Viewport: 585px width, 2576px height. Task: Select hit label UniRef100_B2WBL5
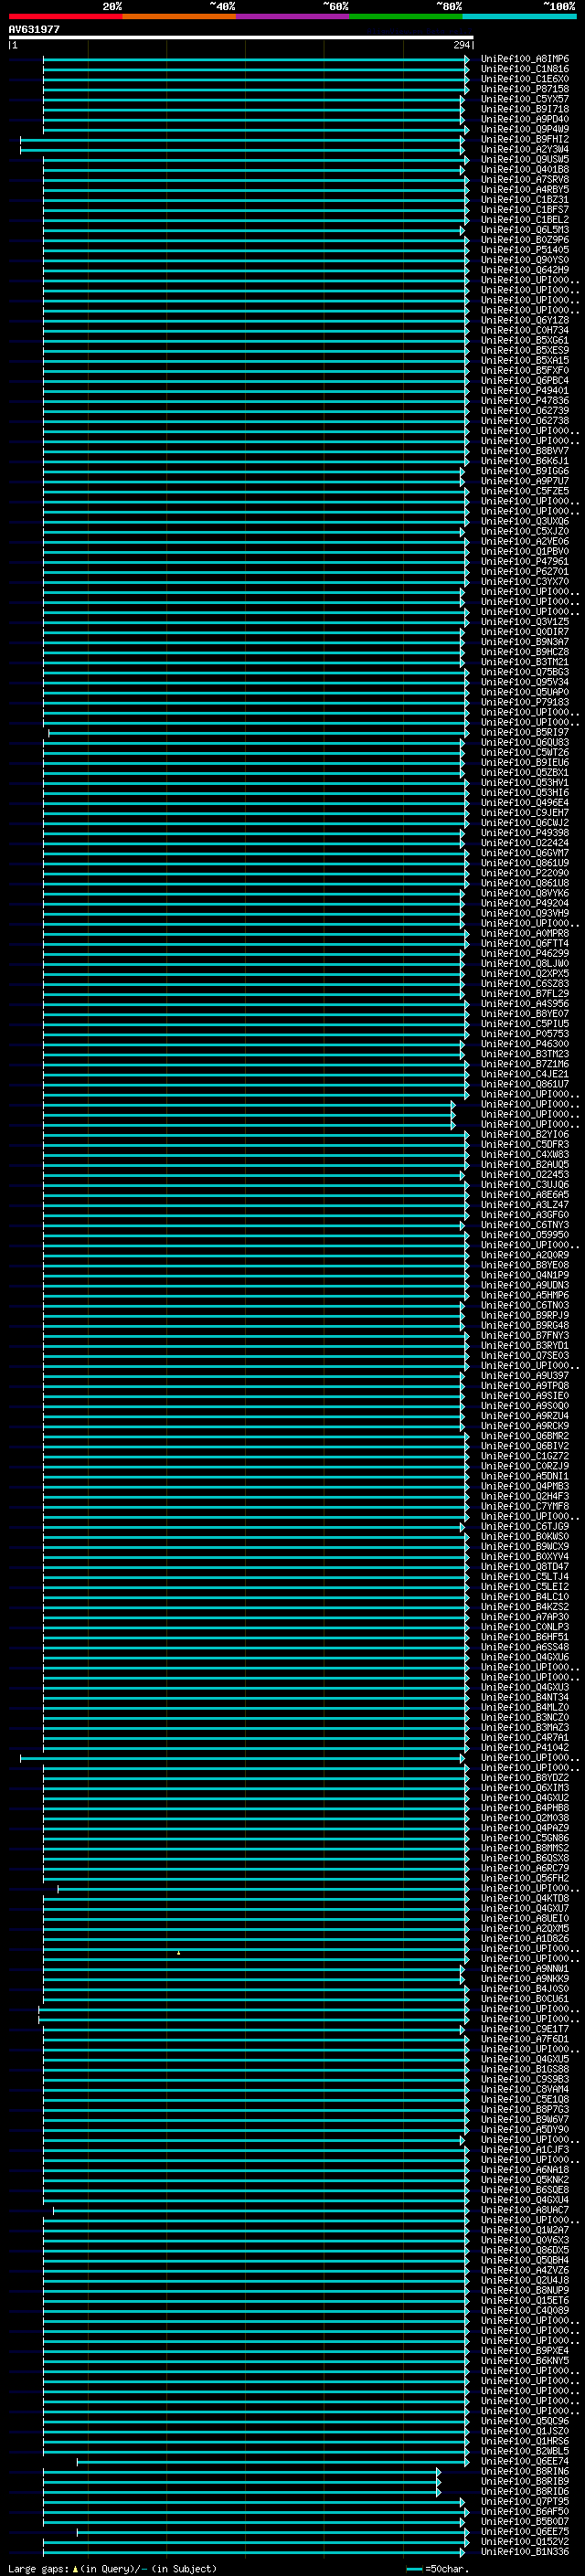pos(524,2450)
